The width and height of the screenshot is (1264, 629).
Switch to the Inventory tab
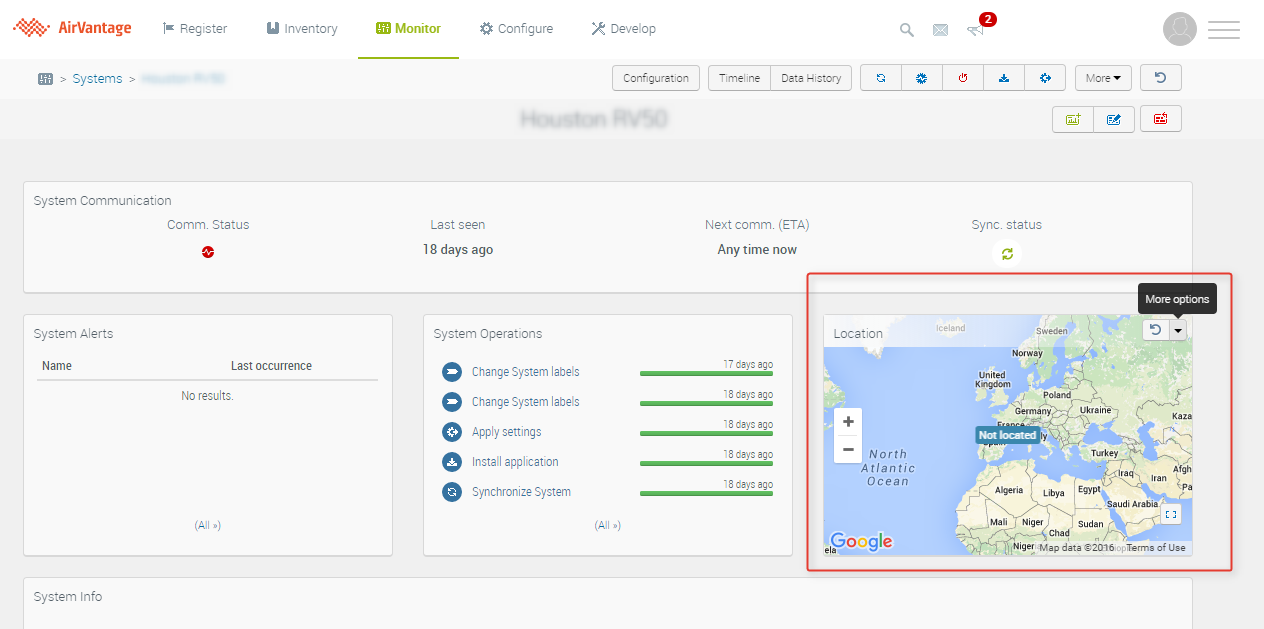(302, 29)
